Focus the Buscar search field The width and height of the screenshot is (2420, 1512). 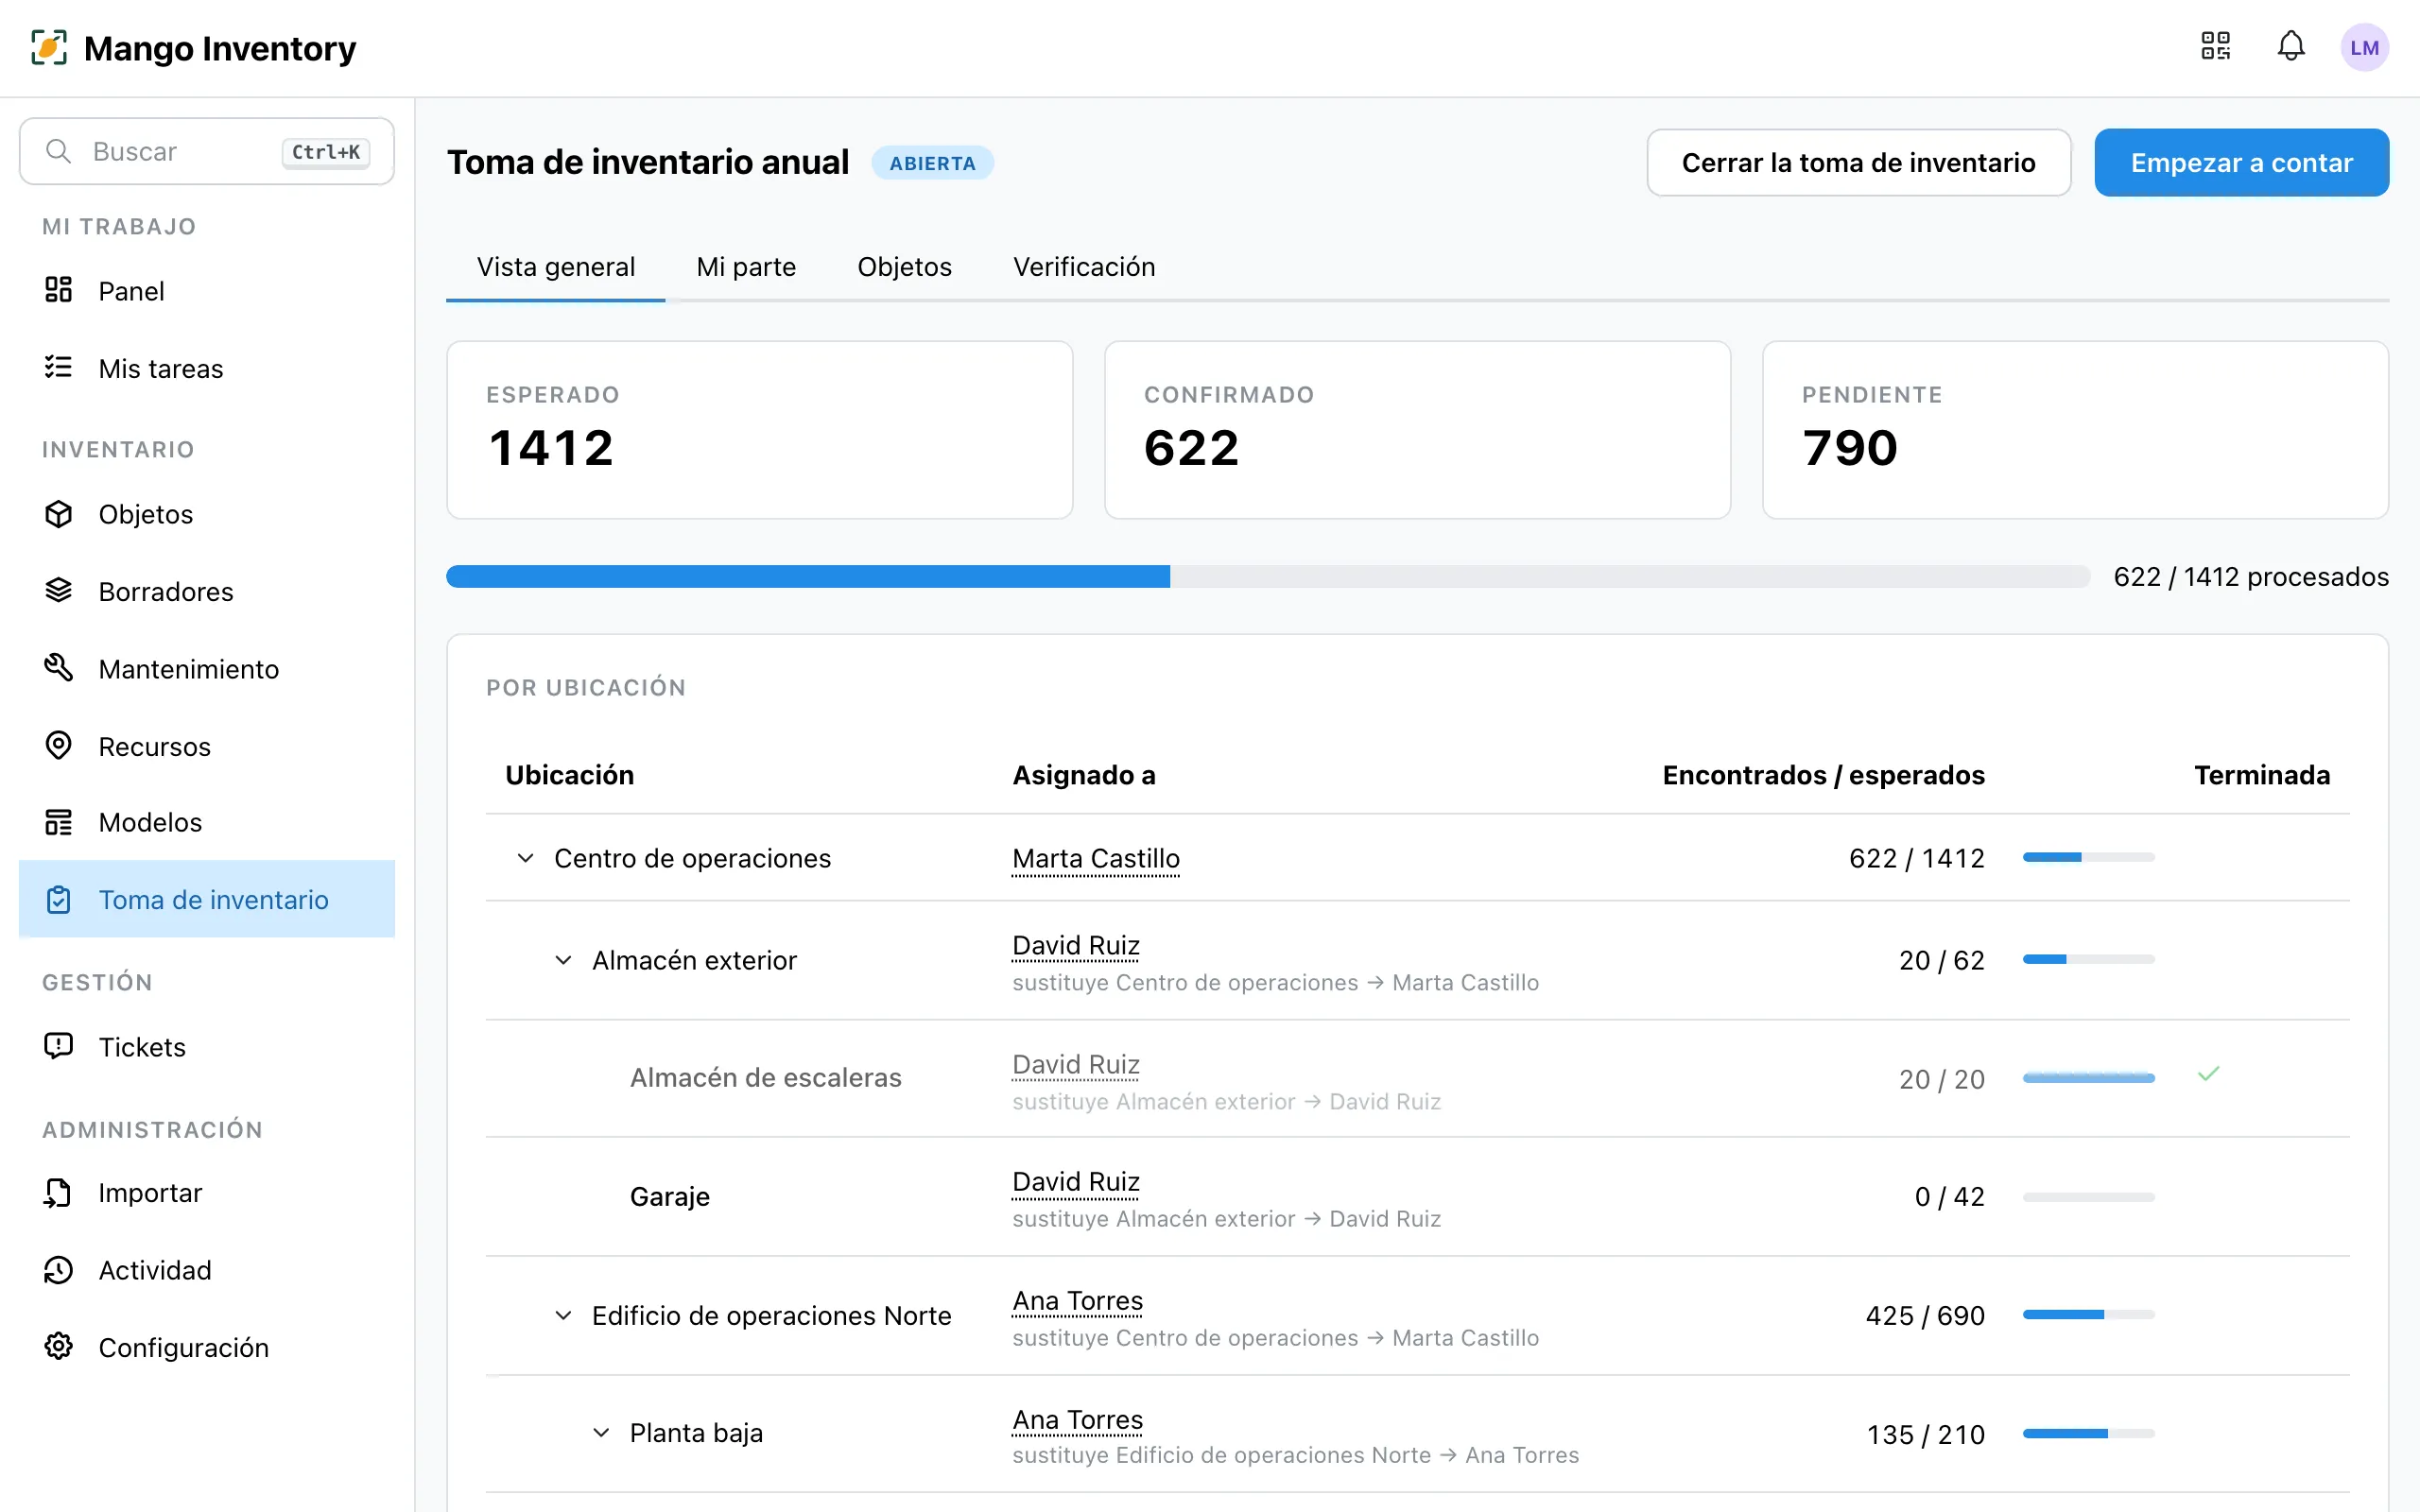click(x=207, y=151)
